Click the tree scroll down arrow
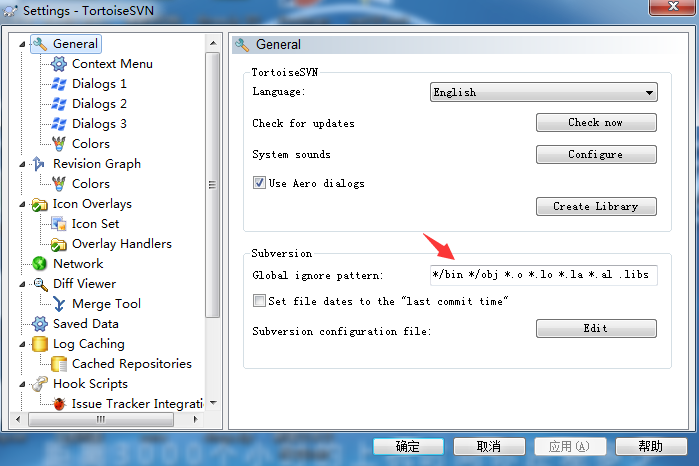This screenshot has height=466, width=699. [x=213, y=403]
